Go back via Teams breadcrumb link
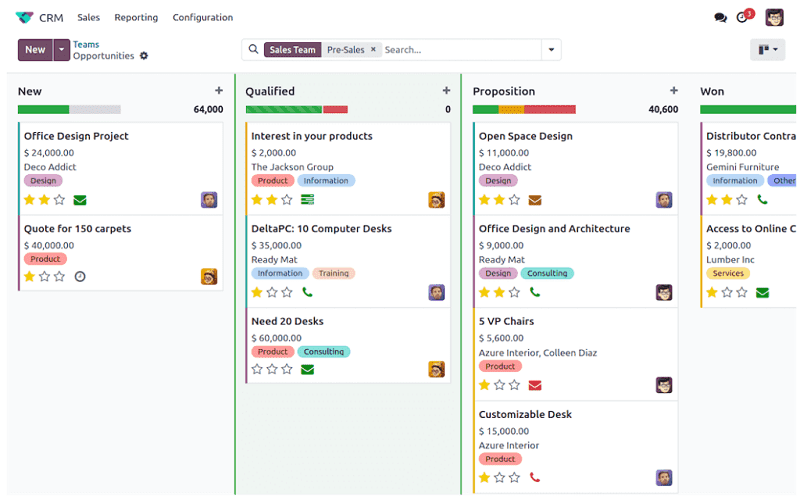Viewport: 800px width, 500px height. pyautogui.click(x=86, y=44)
